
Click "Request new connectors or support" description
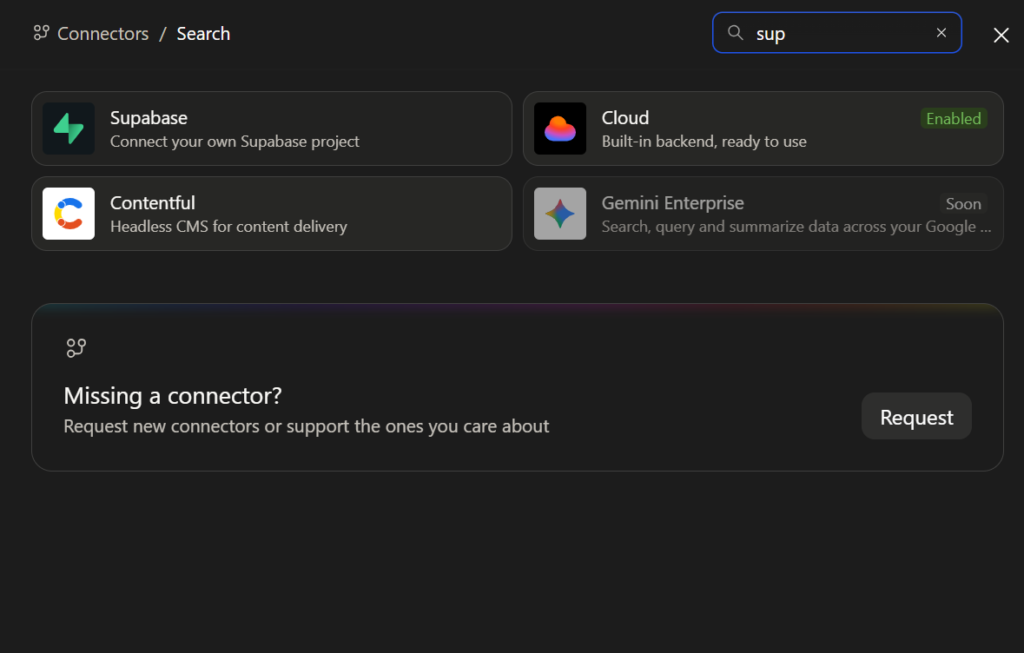click(x=306, y=426)
